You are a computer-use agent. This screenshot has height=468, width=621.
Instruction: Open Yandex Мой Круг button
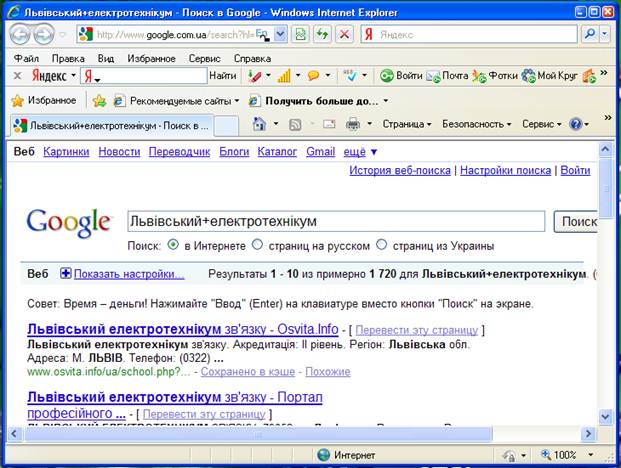549,75
